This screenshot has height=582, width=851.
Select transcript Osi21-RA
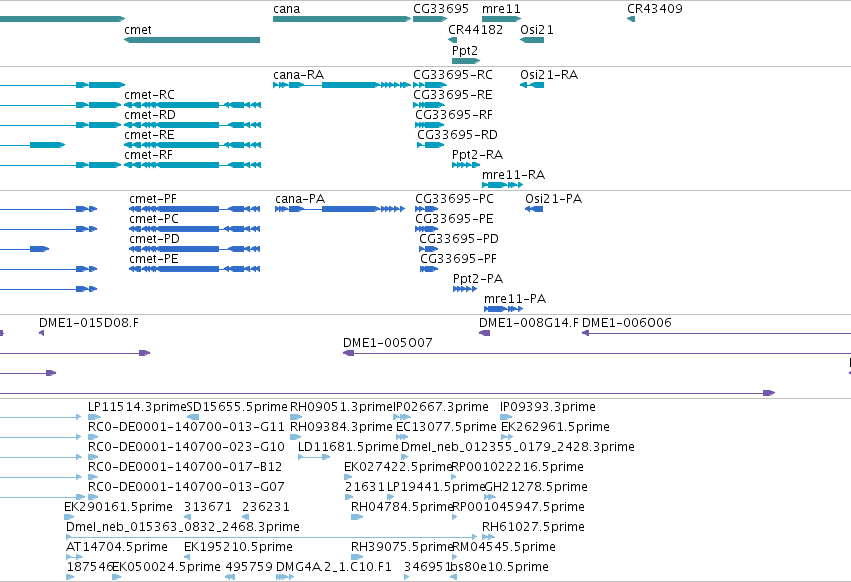click(x=549, y=75)
